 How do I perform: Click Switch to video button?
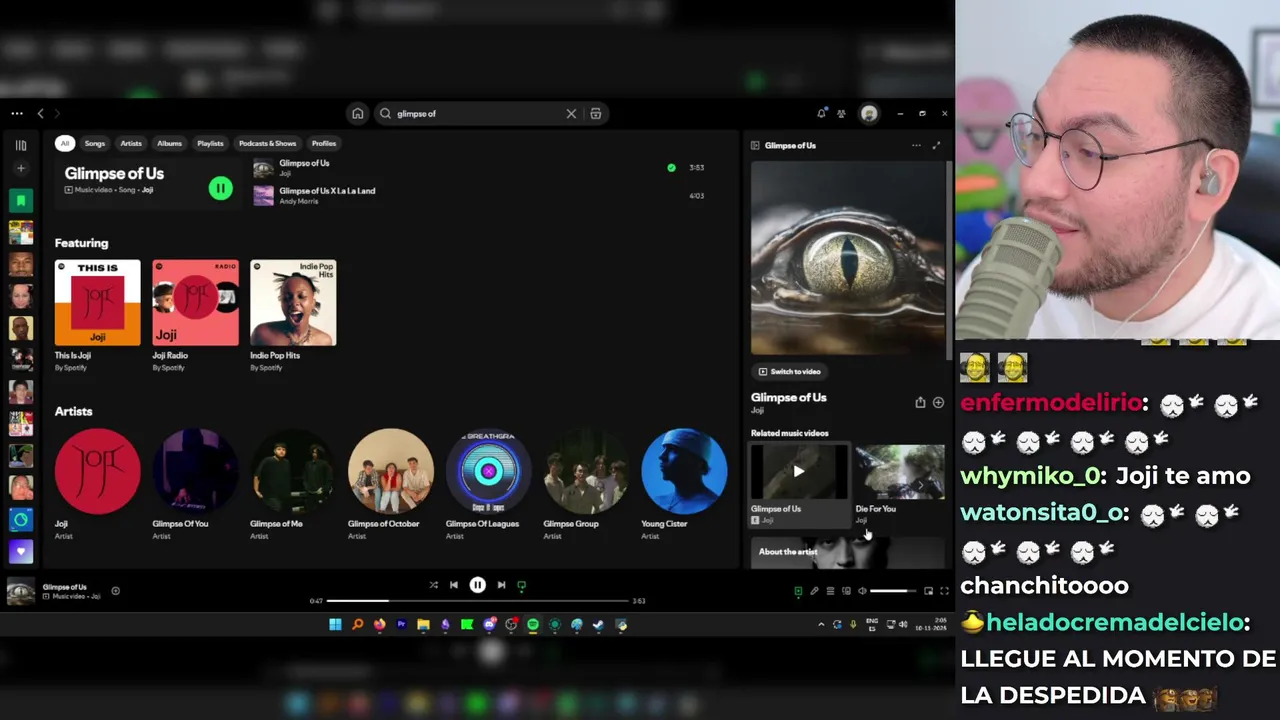(790, 372)
